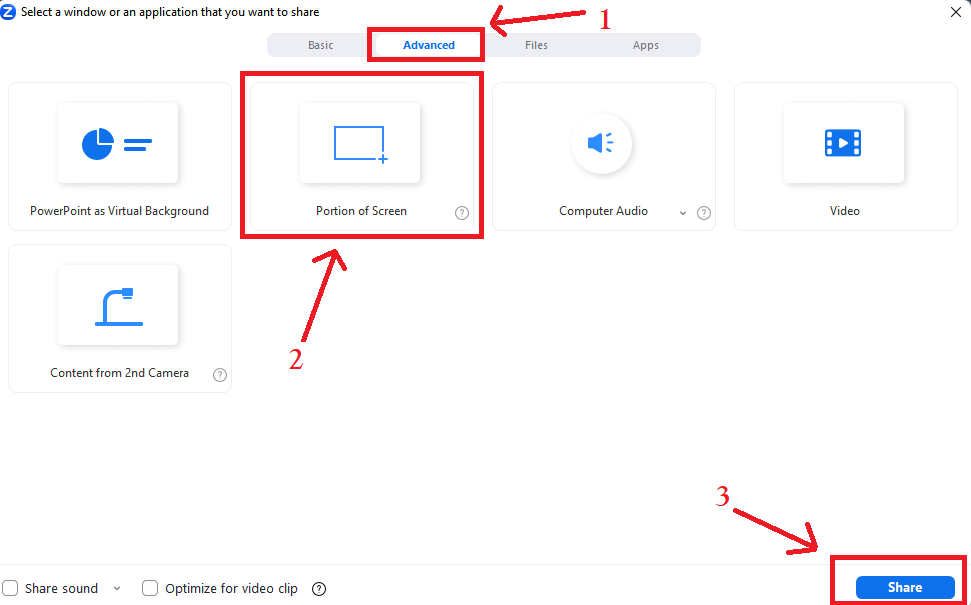Image resolution: width=971 pixels, height=605 pixels.
Task: Click the Zoom logo in the title bar
Action: point(10,11)
